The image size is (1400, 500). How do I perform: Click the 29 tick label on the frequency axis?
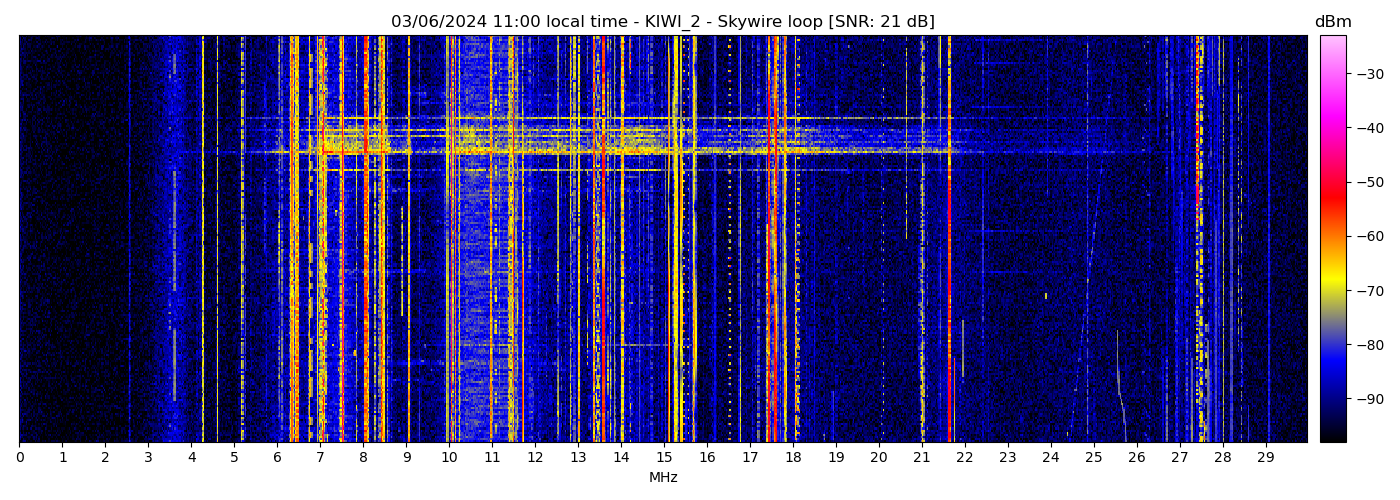(1265, 457)
